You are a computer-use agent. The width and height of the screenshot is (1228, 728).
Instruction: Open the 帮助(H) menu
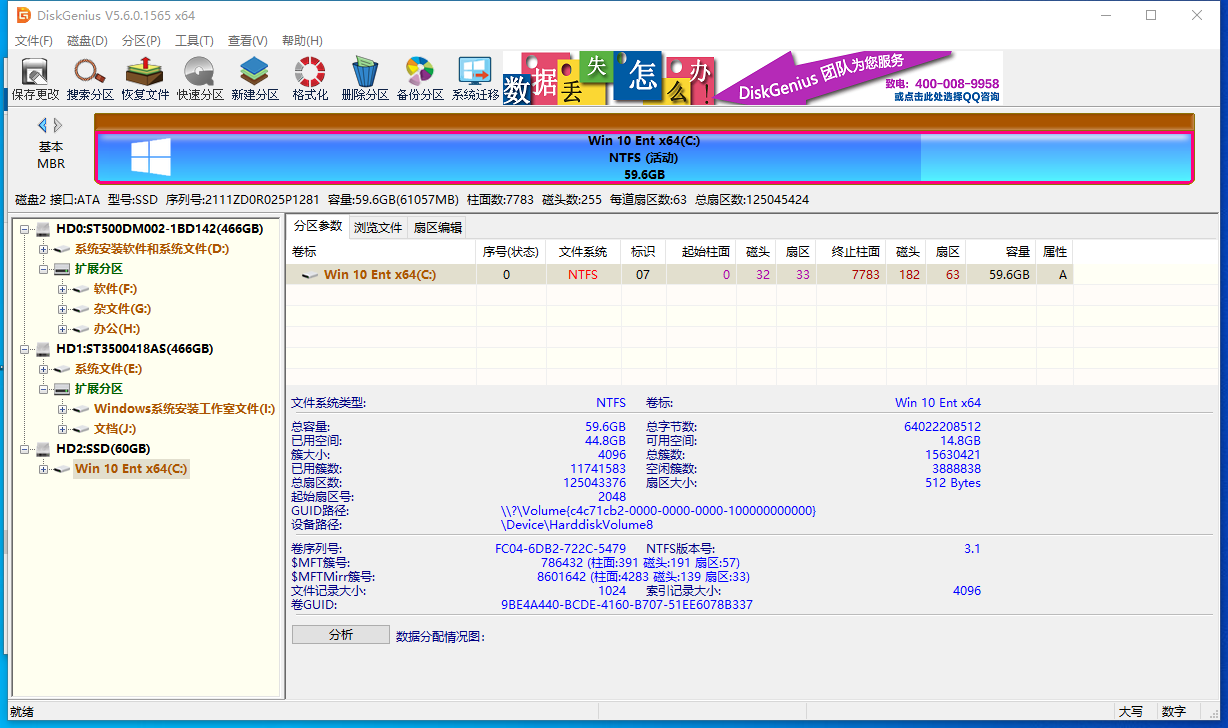point(302,41)
